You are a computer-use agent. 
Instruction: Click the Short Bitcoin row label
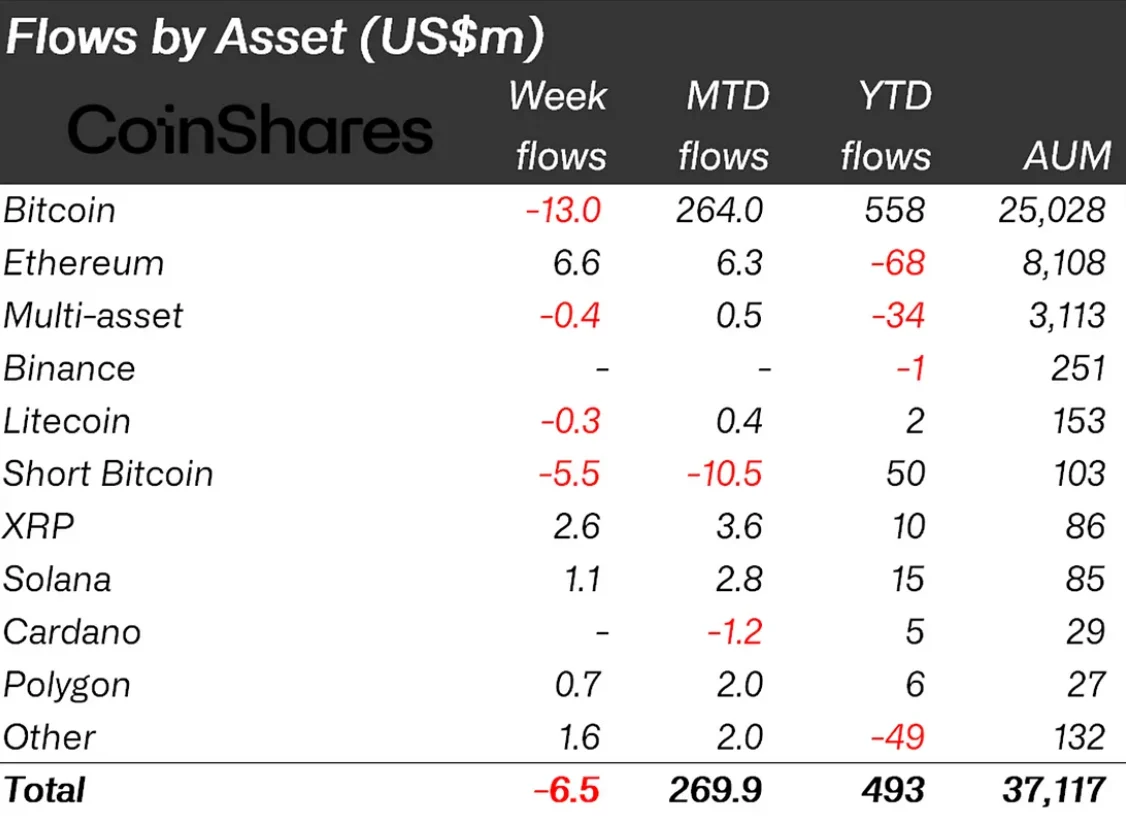[108, 473]
